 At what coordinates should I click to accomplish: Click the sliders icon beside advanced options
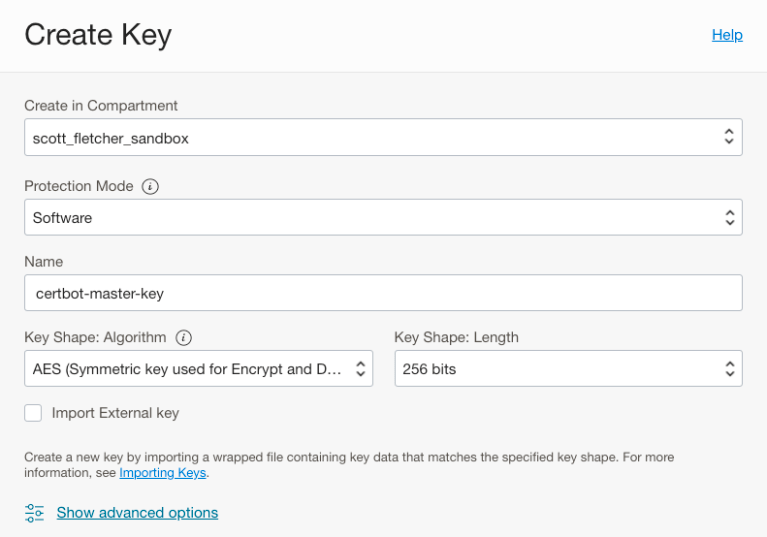click(x=35, y=513)
